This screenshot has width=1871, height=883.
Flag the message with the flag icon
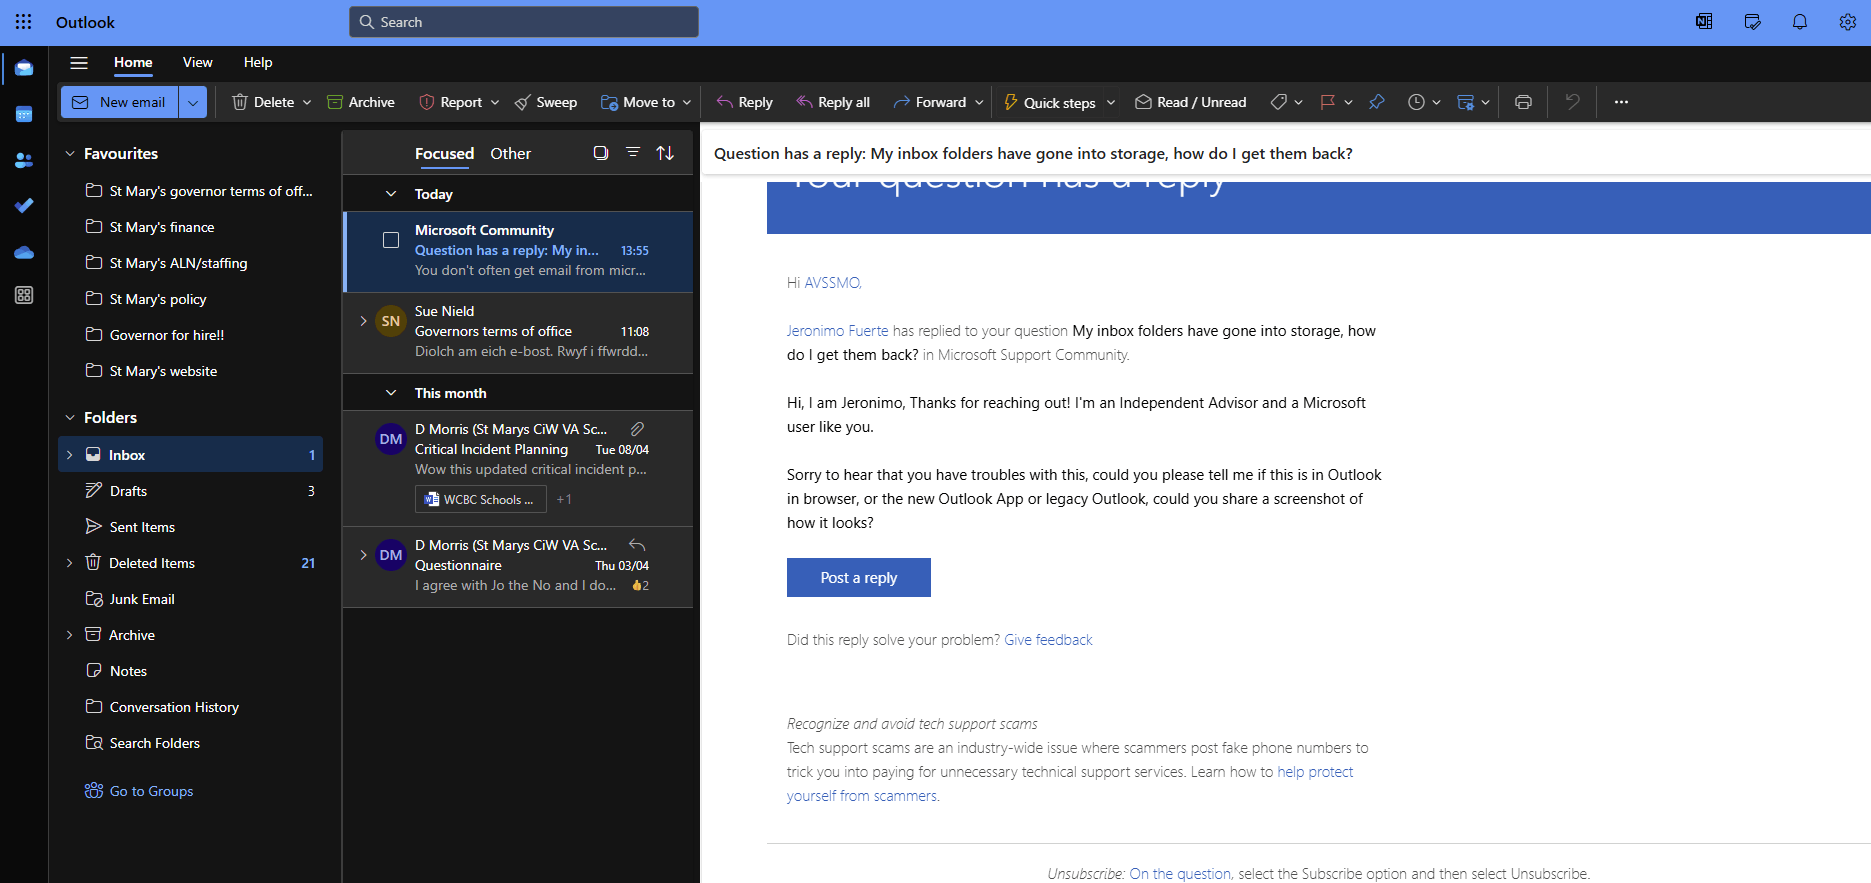[1327, 102]
